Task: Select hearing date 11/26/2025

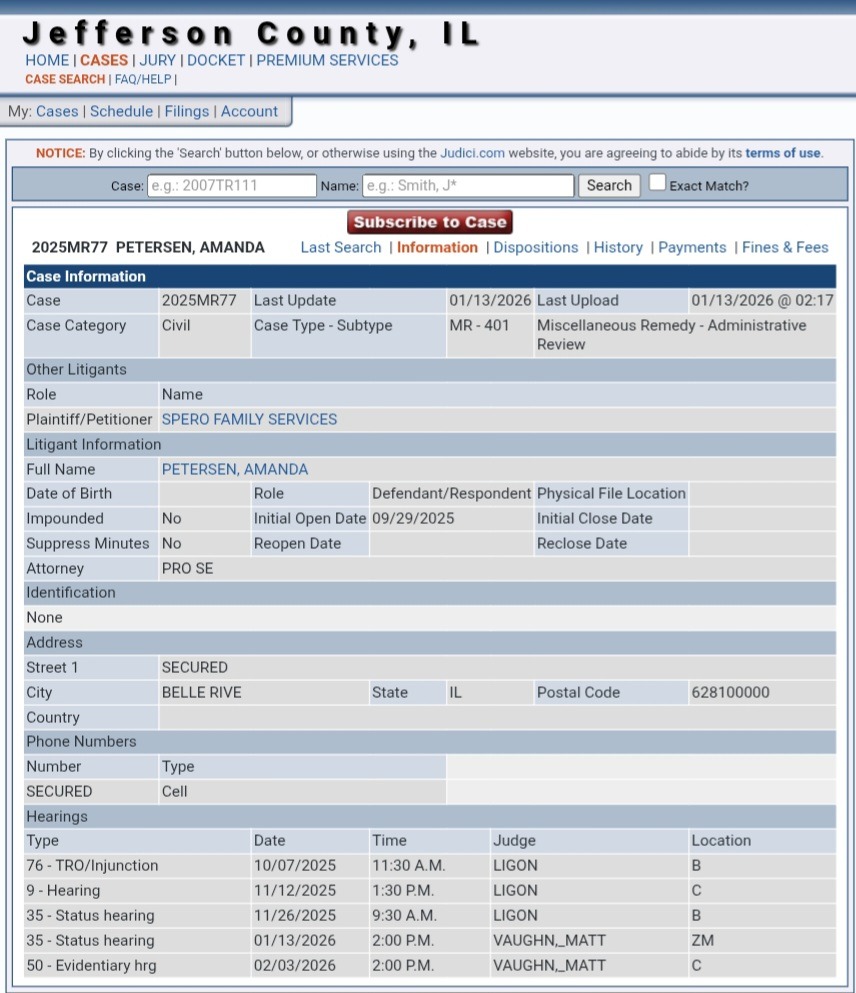Action: pyautogui.click(x=294, y=916)
